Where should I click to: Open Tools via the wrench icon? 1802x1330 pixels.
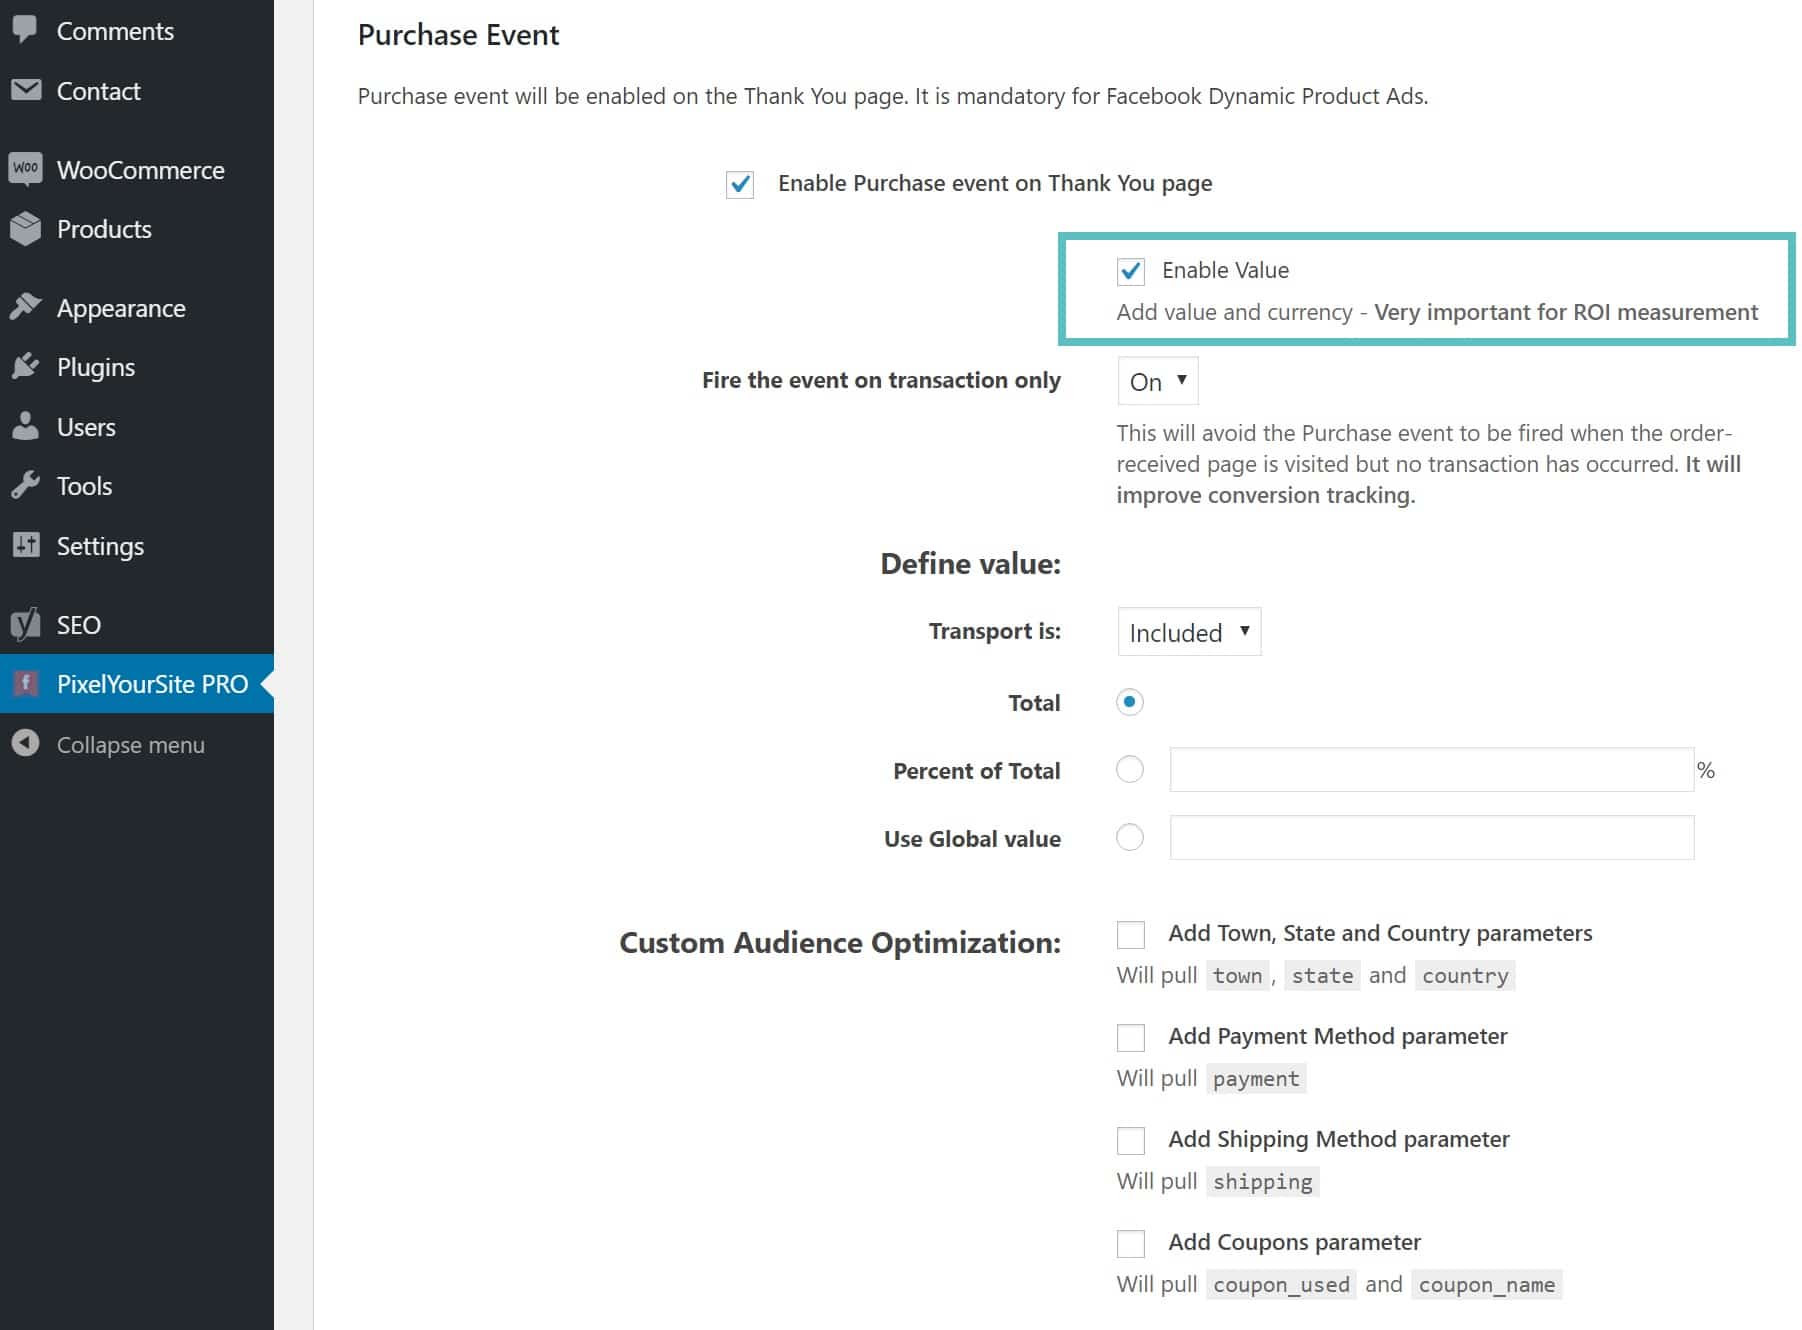(26, 485)
